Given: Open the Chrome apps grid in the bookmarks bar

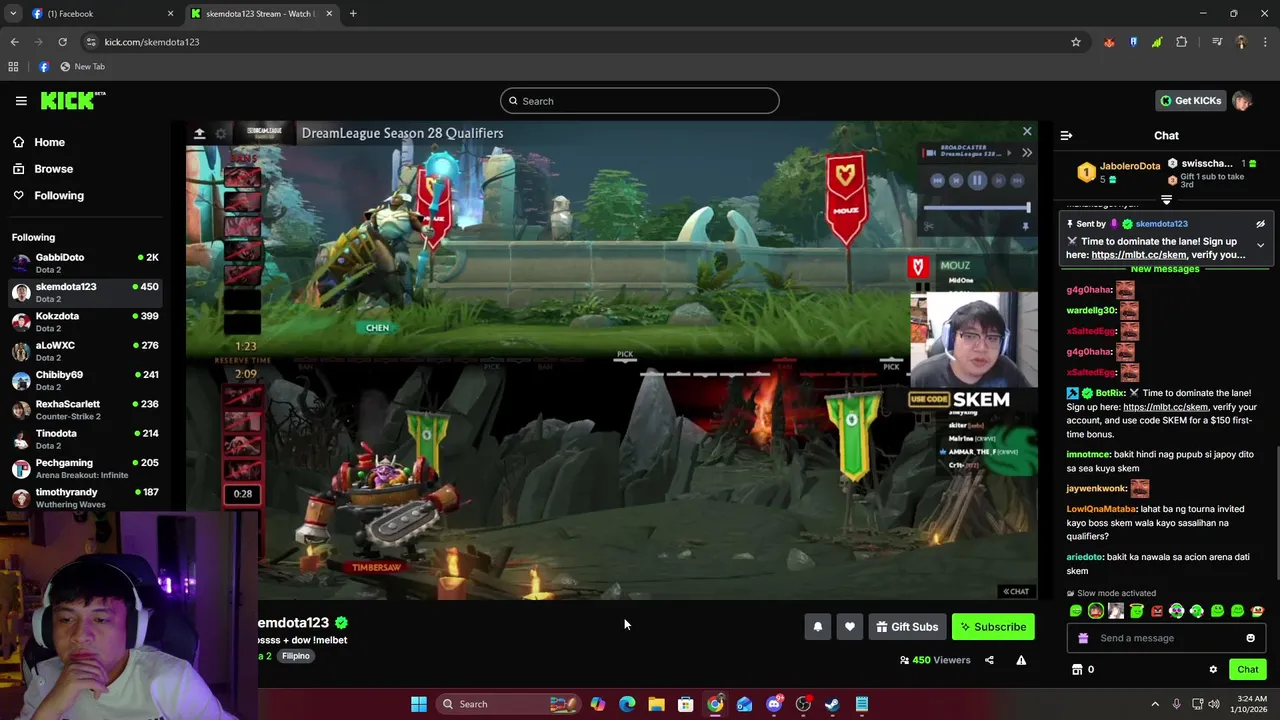Looking at the screenshot, I should (x=13, y=67).
